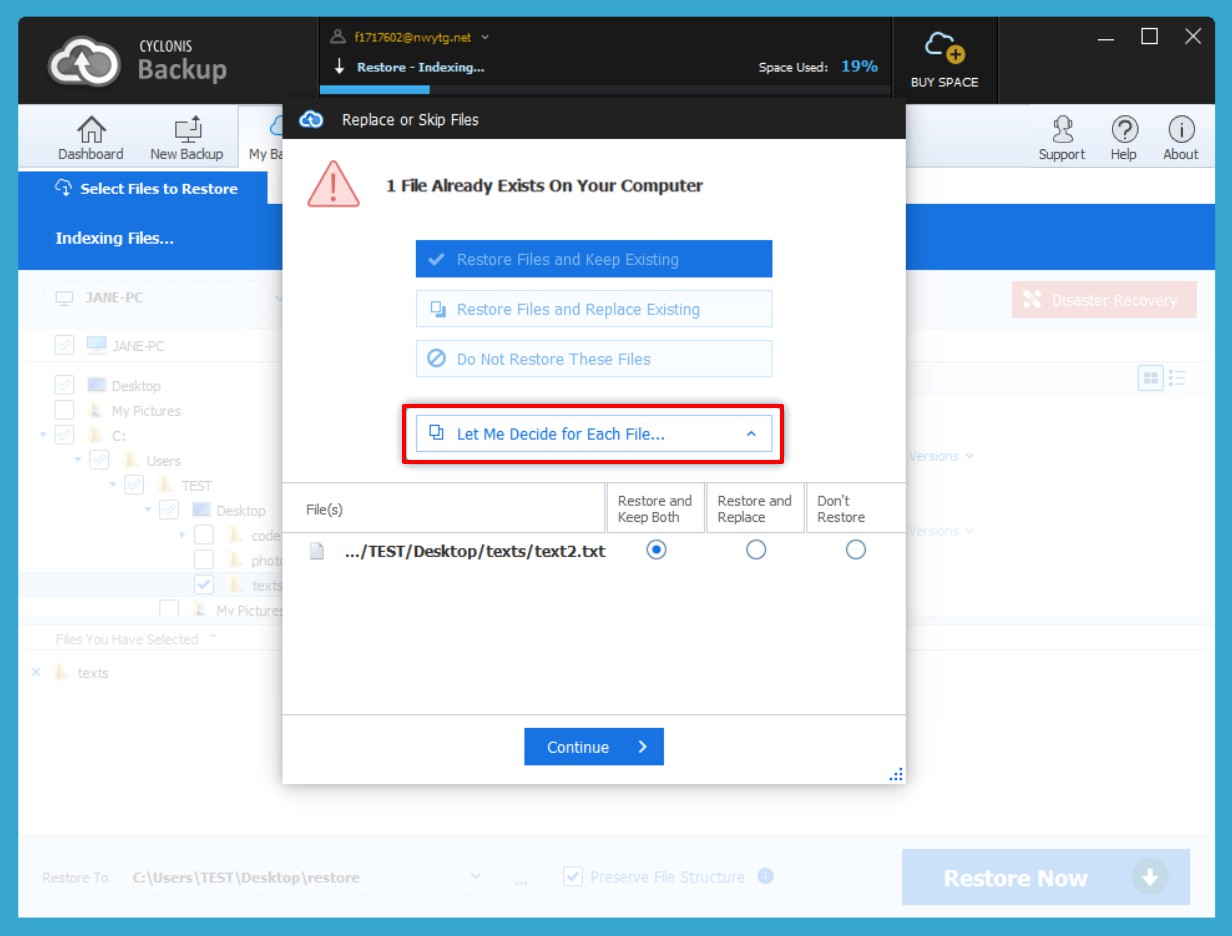This screenshot has width=1232, height=936.
Task: Choose Restore Files and Replace Existing option
Action: (594, 309)
